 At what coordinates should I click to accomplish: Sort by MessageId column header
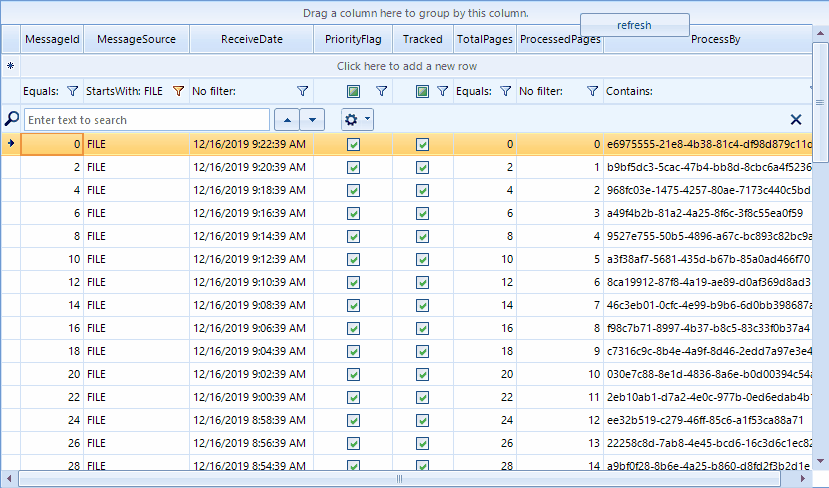click(52, 39)
